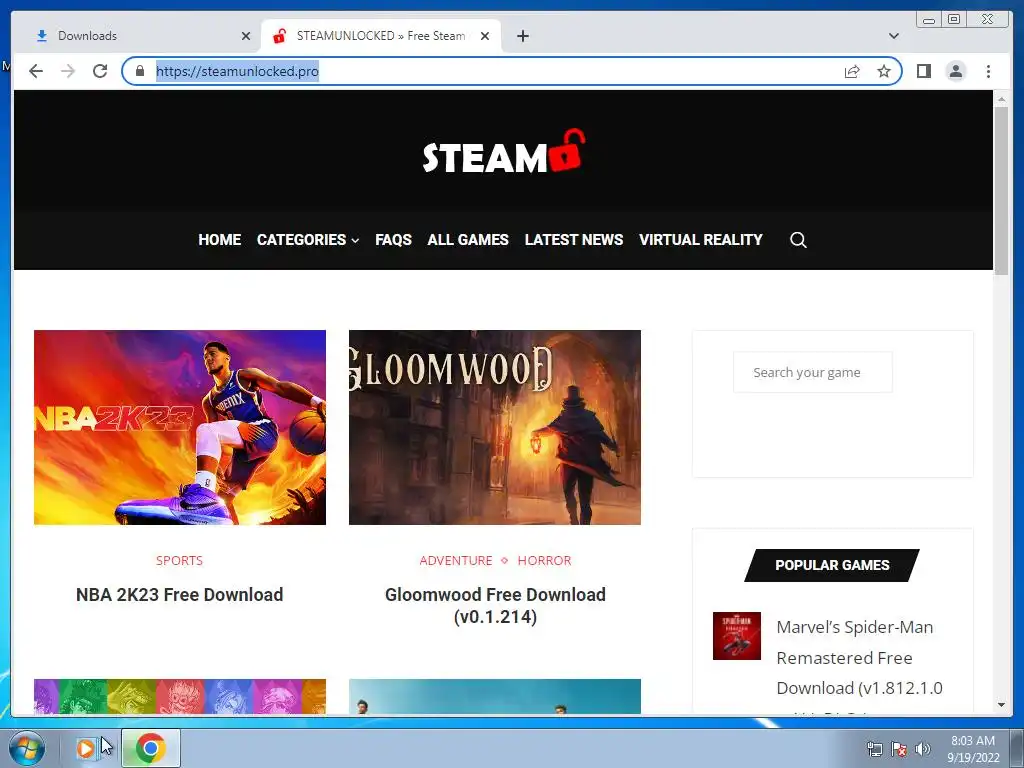Expand the CATEGORIES dropdown menu
This screenshot has width=1024, height=768.
coord(308,240)
